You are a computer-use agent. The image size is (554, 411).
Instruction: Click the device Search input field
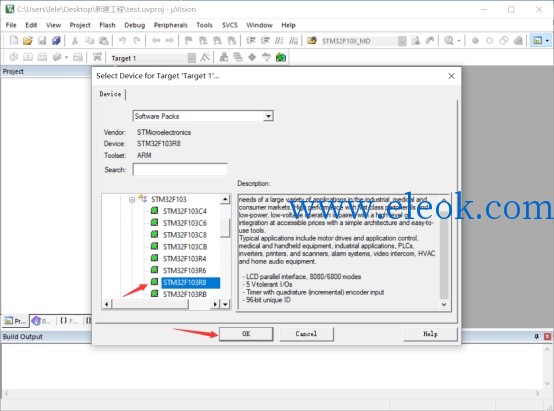180,169
